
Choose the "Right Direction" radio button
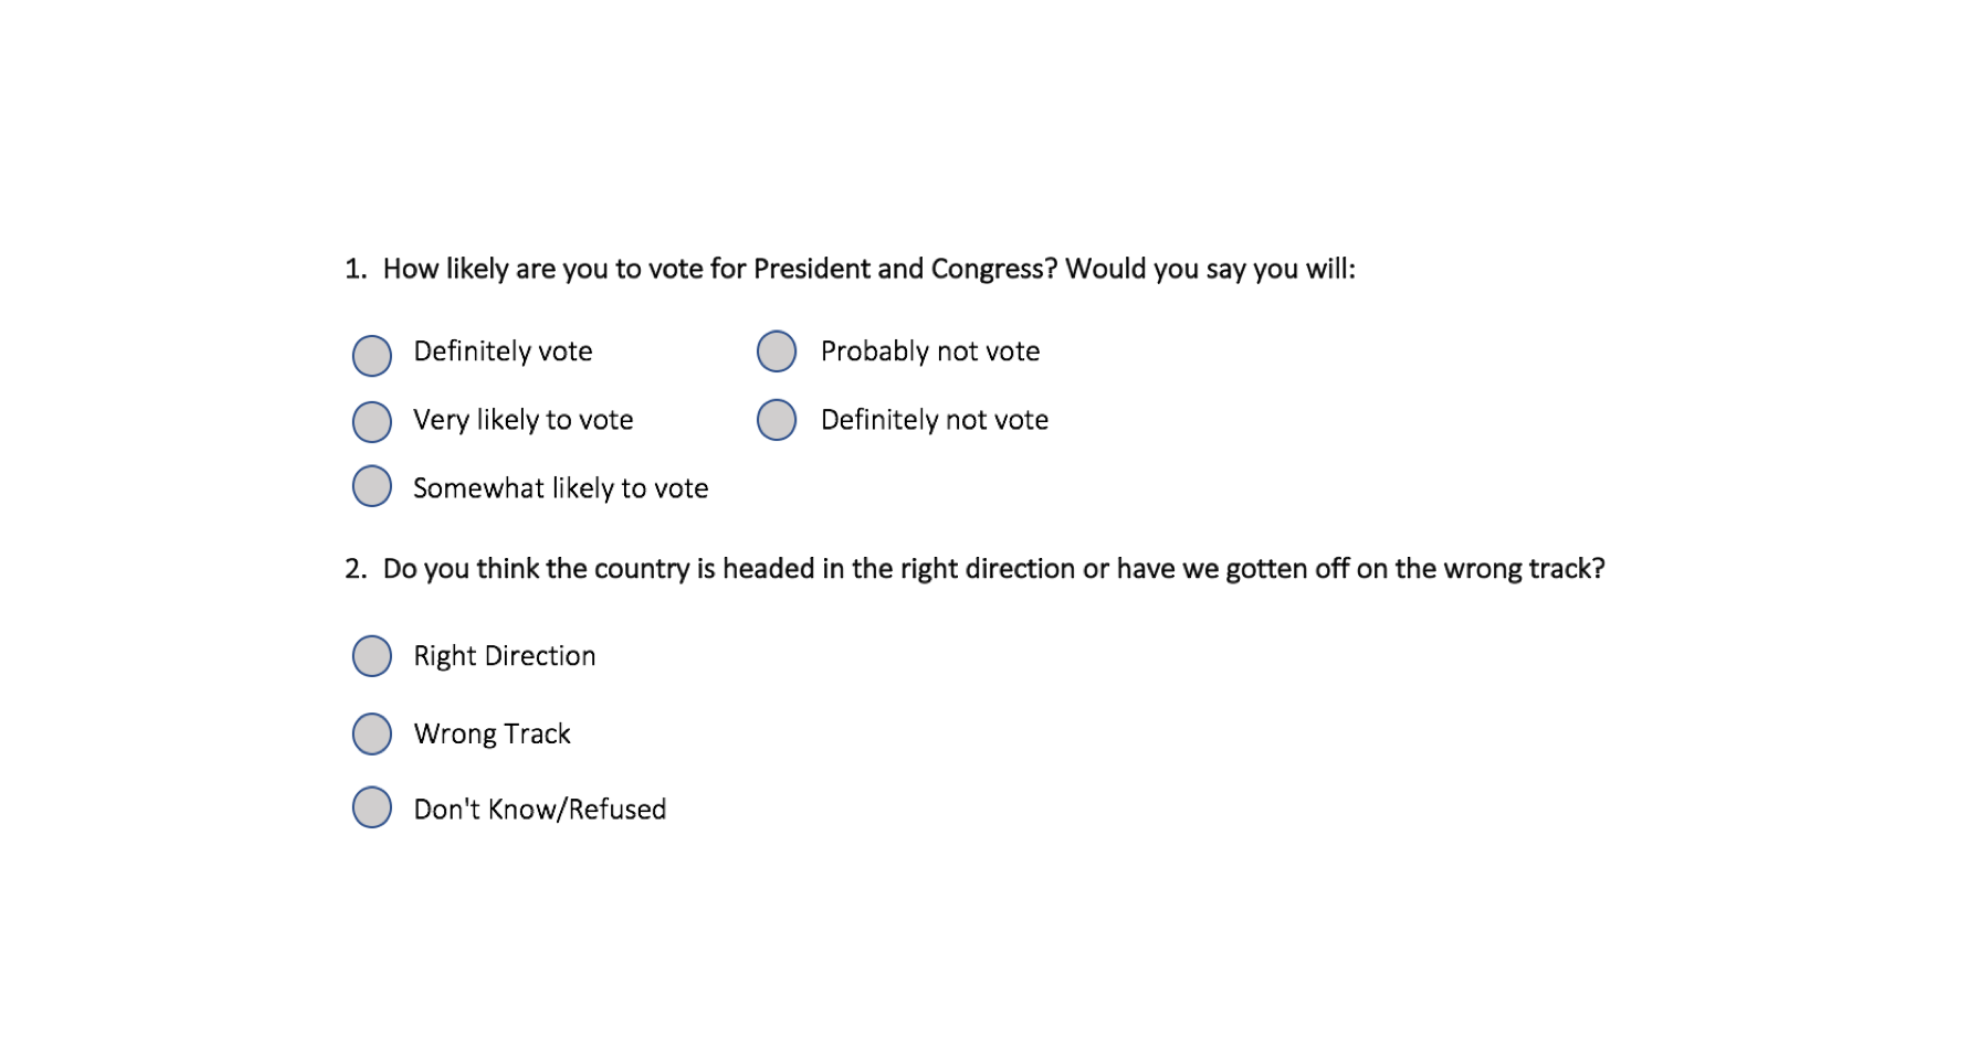click(x=372, y=656)
